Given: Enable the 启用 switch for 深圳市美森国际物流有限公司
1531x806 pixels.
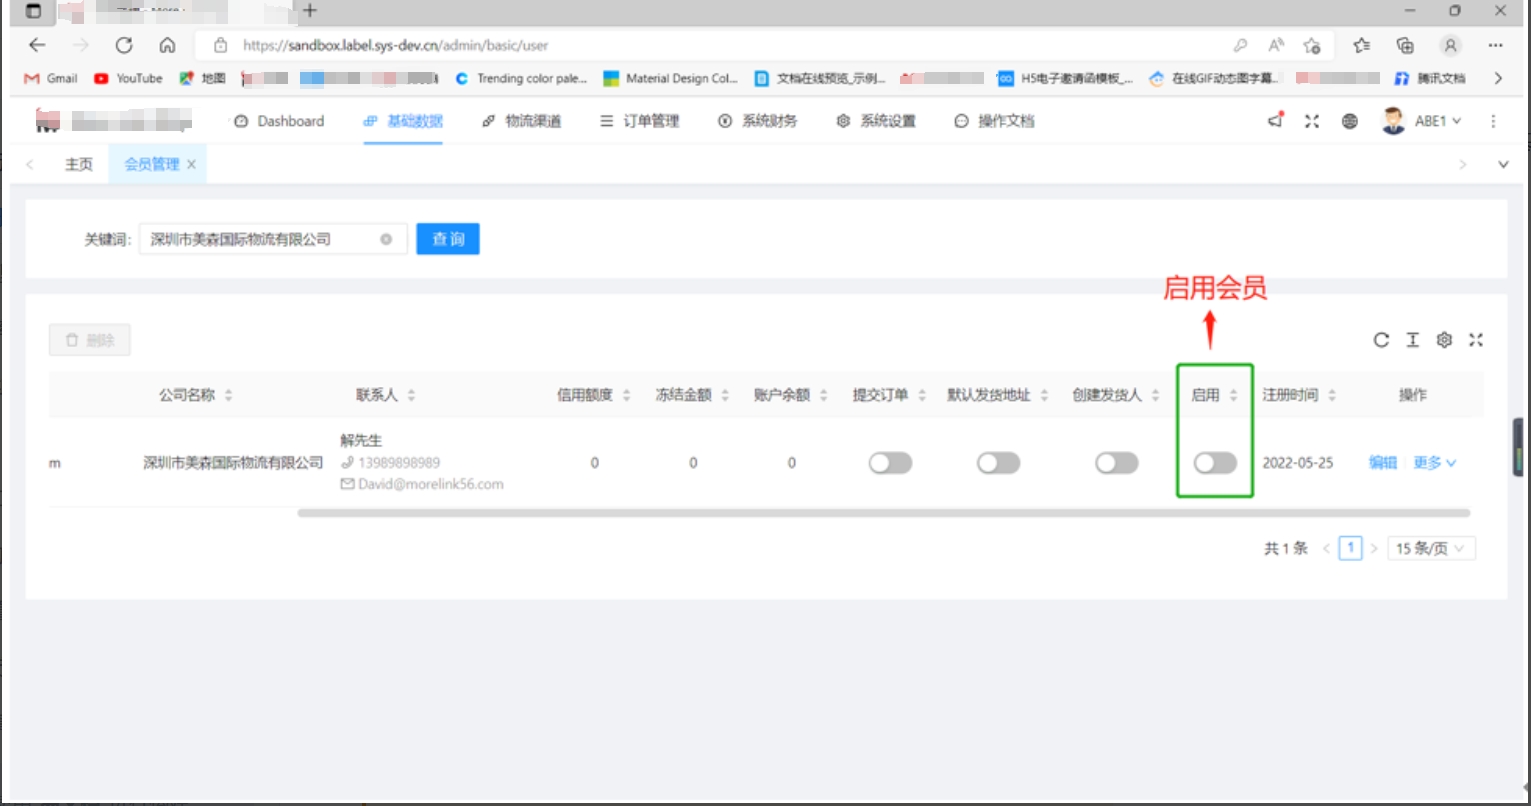Looking at the screenshot, I should tap(1213, 462).
